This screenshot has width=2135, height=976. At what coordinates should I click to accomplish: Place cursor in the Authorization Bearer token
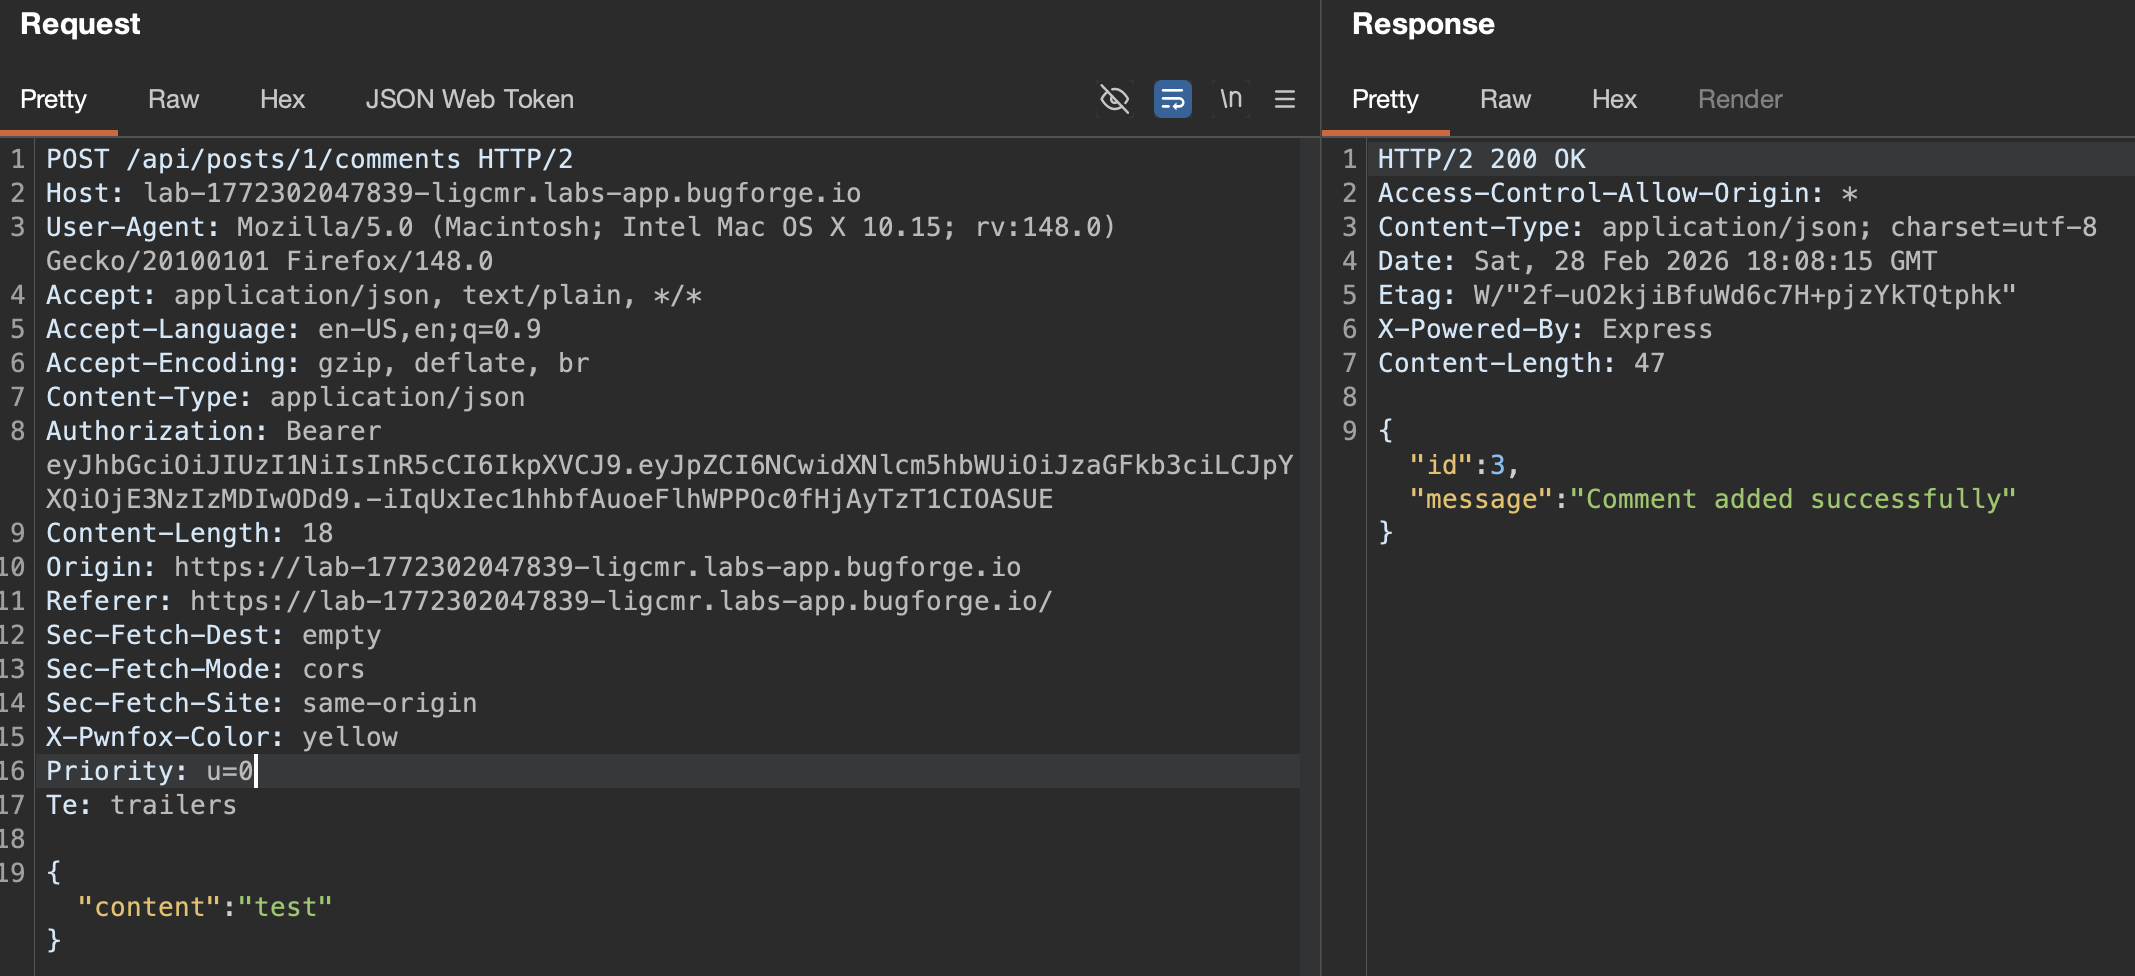point(668,466)
